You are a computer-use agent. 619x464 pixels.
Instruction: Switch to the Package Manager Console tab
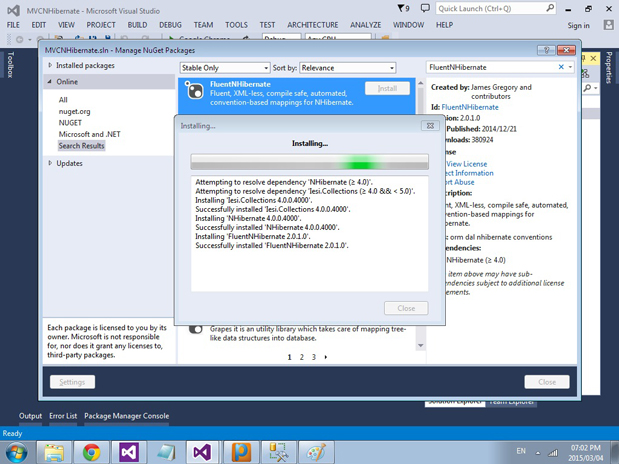tap(126, 416)
